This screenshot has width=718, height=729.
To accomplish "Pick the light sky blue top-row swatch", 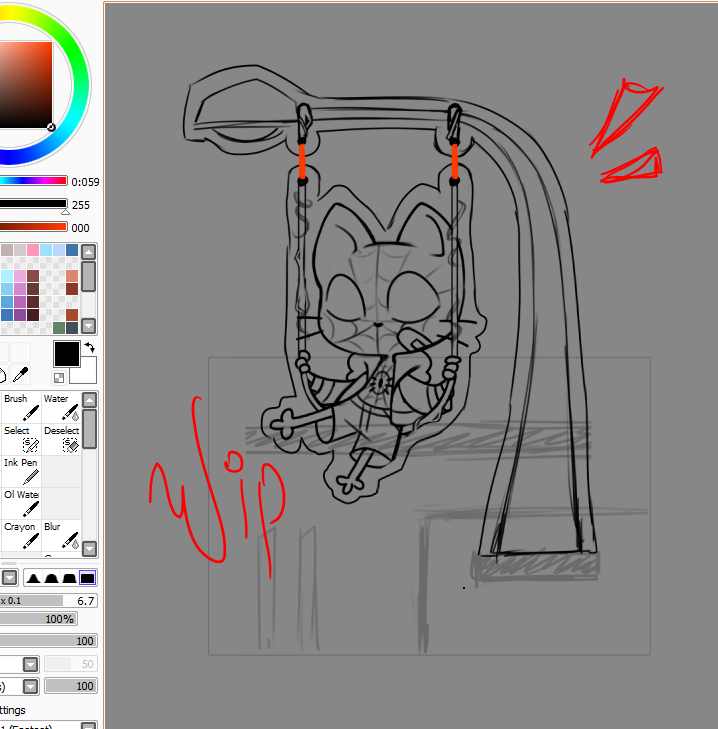I will [46, 250].
